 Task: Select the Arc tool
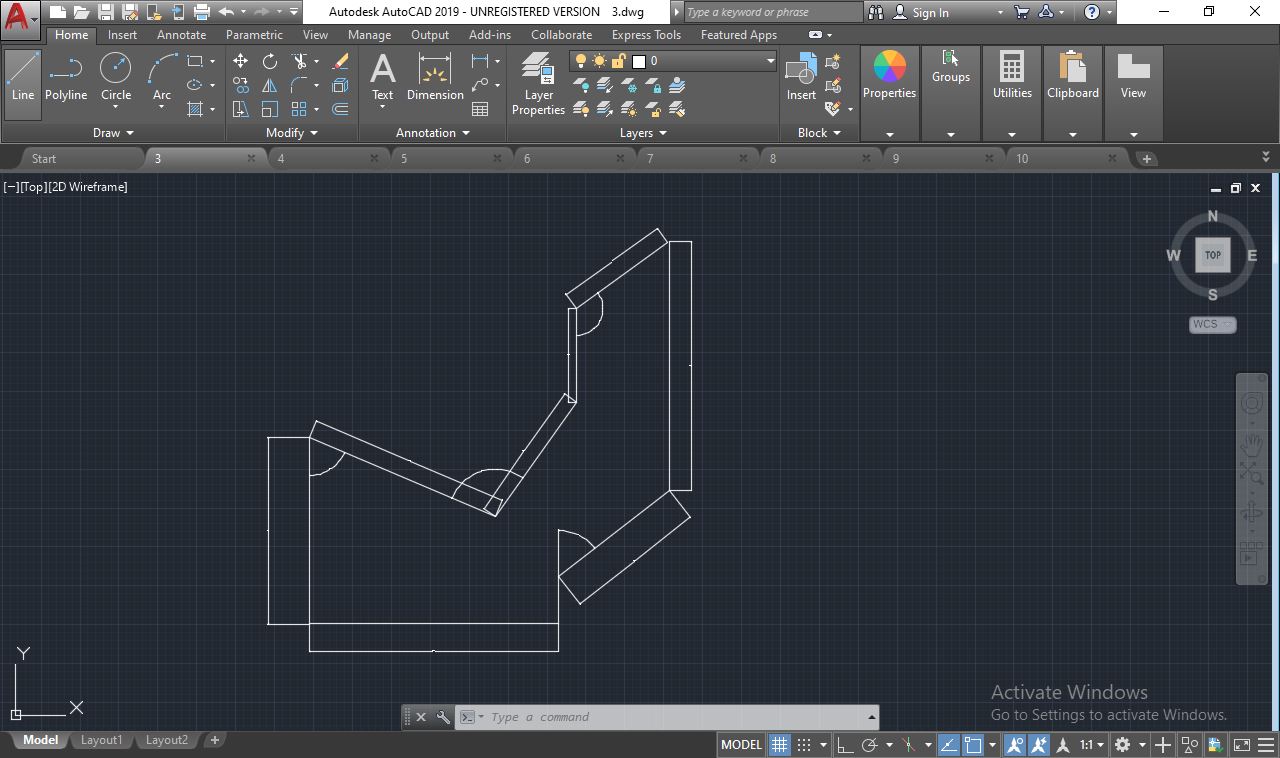coord(160,69)
